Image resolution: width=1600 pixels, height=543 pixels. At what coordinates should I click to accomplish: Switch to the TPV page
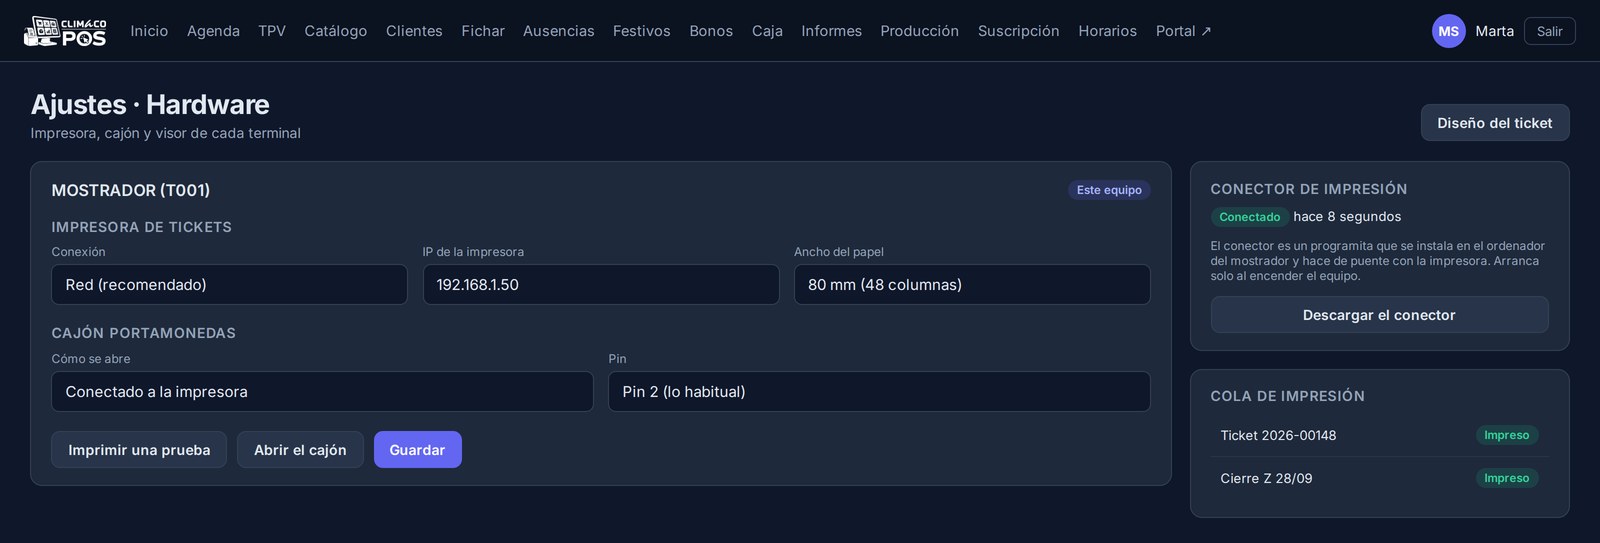click(272, 31)
